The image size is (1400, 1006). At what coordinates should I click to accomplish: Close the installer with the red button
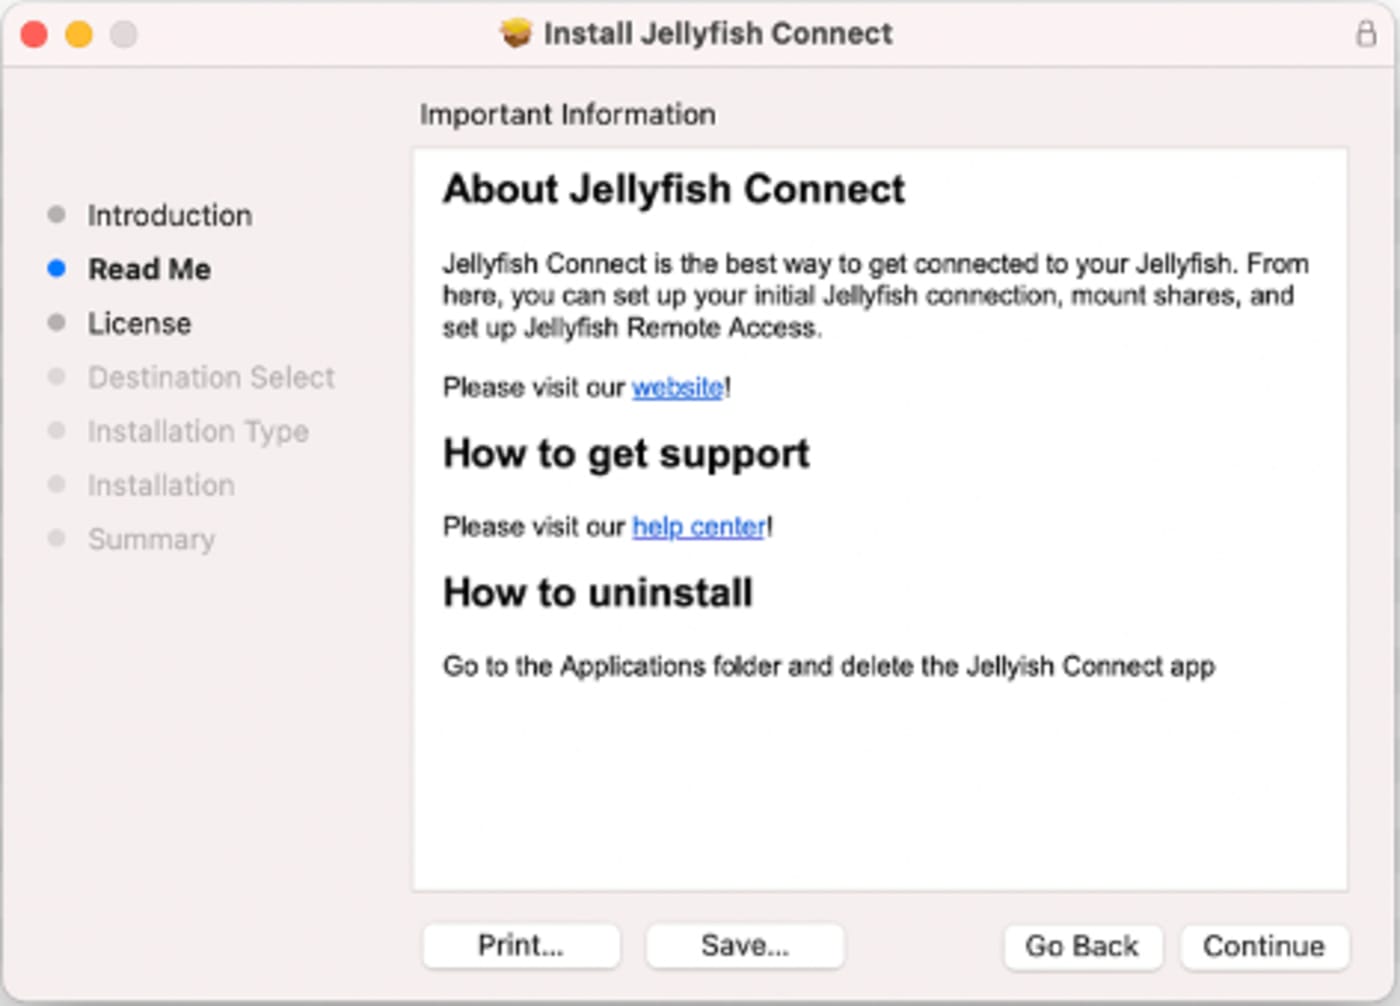click(x=34, y=35)
